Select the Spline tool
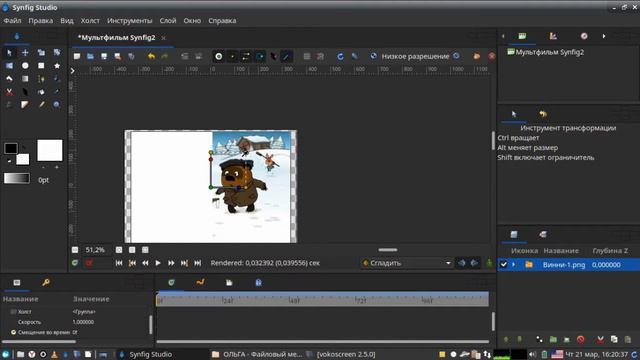Image resolution: width=640 pixels, height=360 pixels. (x=41, y=79)
